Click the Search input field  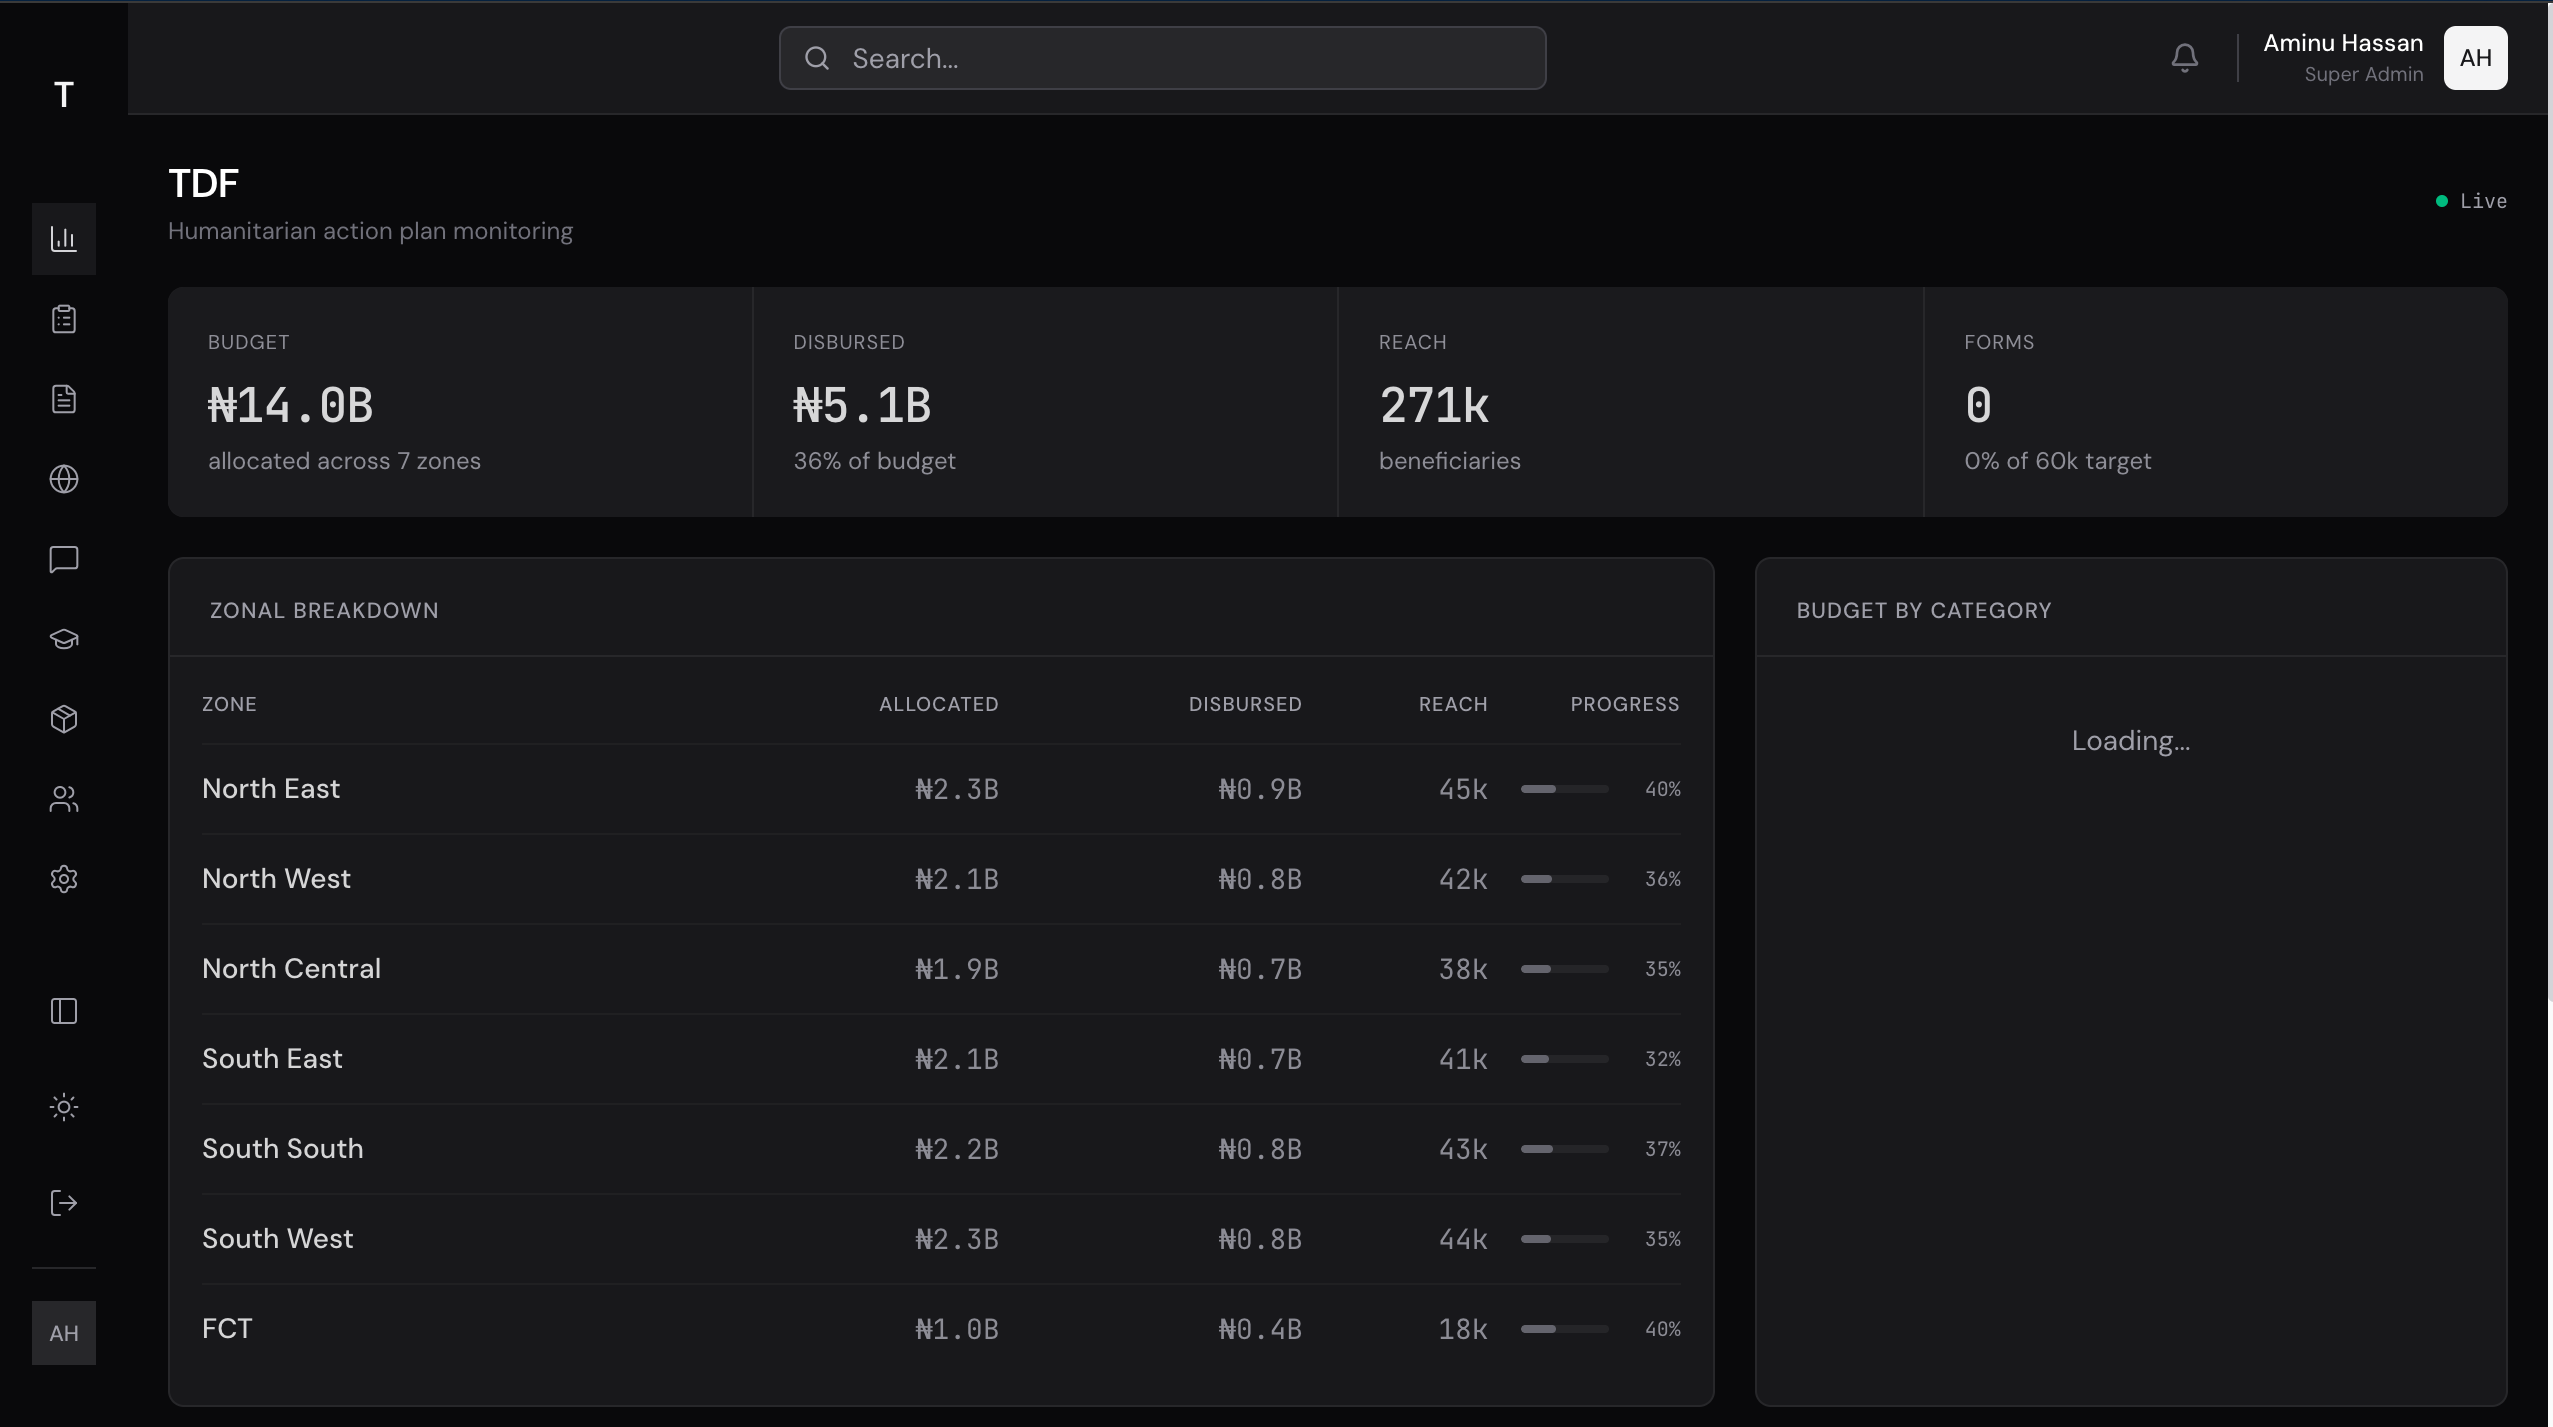(1162, 58)
